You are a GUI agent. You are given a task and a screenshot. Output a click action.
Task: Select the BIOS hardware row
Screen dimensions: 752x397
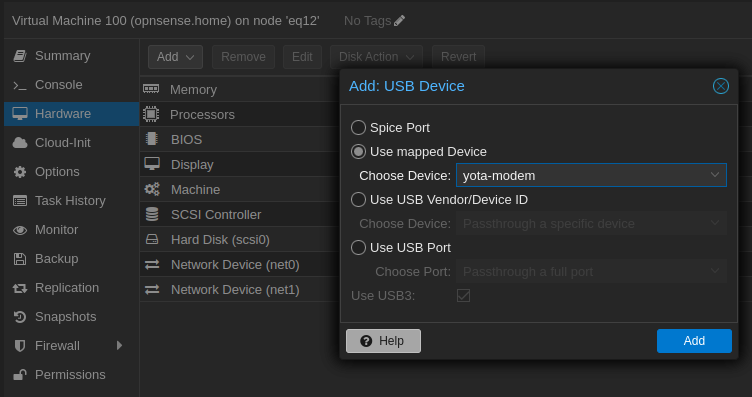click(x=240, y=140)
